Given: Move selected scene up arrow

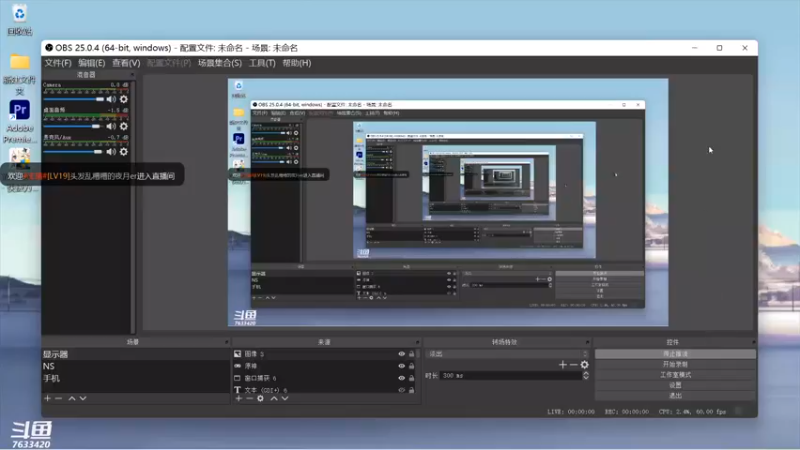Looking at the screenshot, I should [x=72, y=398].
